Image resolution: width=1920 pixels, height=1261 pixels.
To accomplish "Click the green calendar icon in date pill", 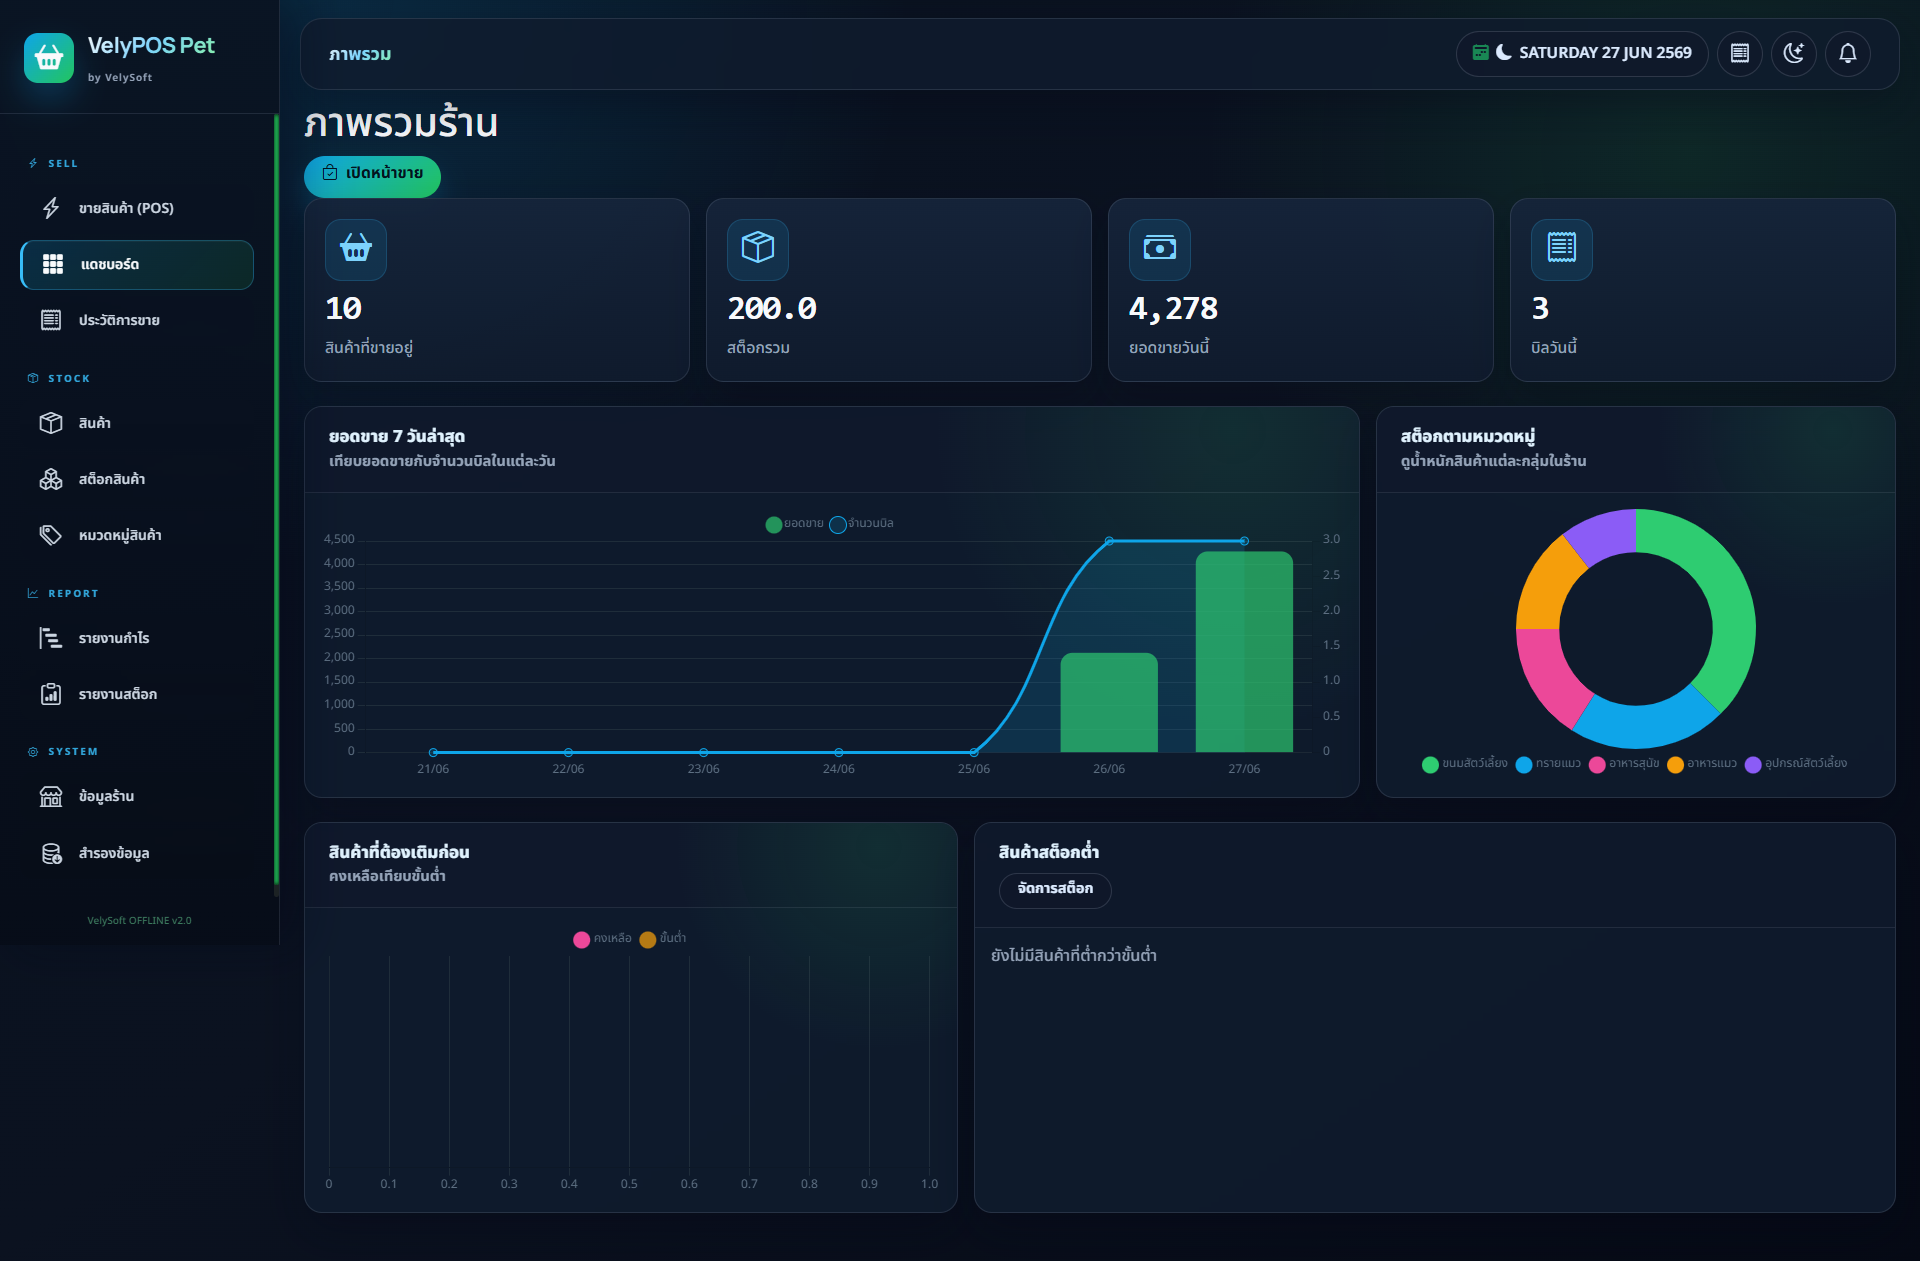I will tap(1480, 52).
